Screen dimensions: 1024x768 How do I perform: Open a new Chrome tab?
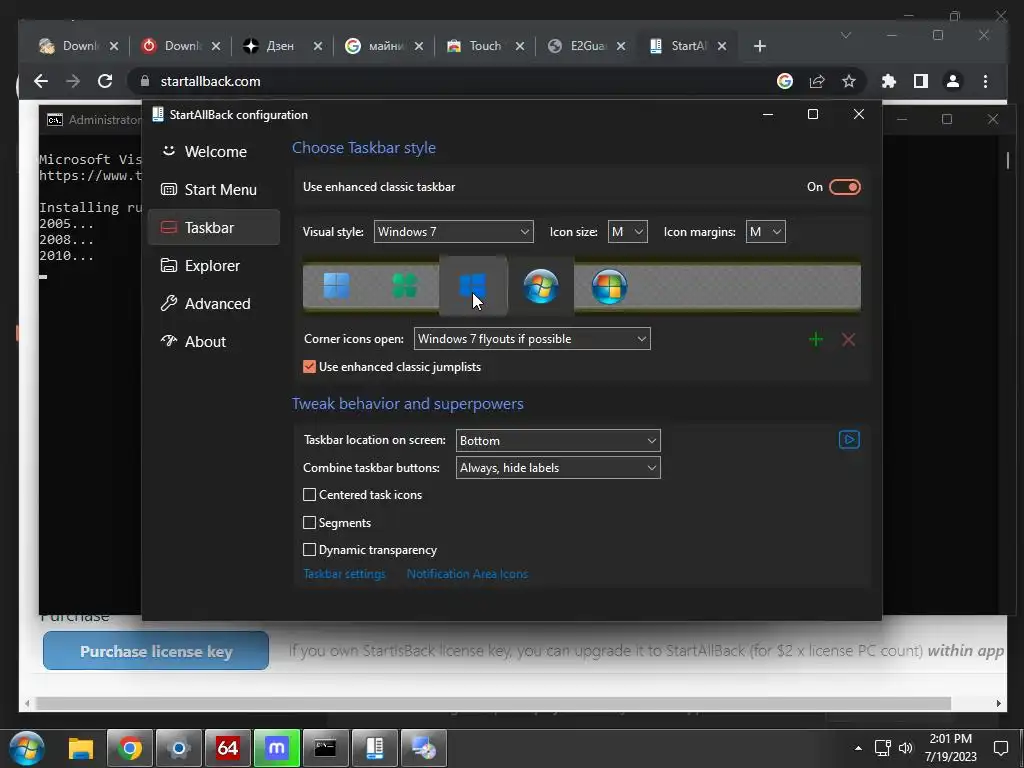pyautogui.click(x=760, y=46)
